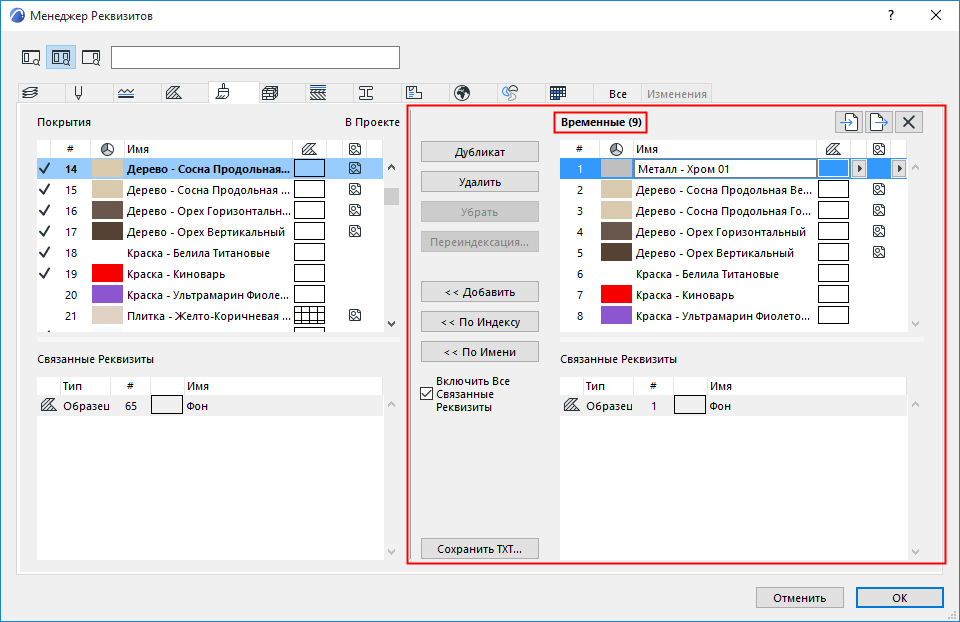This screenshot has width=960, height=622.
Task: Open the Surfaces paint bucket tab
Action: tap(222, 92)
